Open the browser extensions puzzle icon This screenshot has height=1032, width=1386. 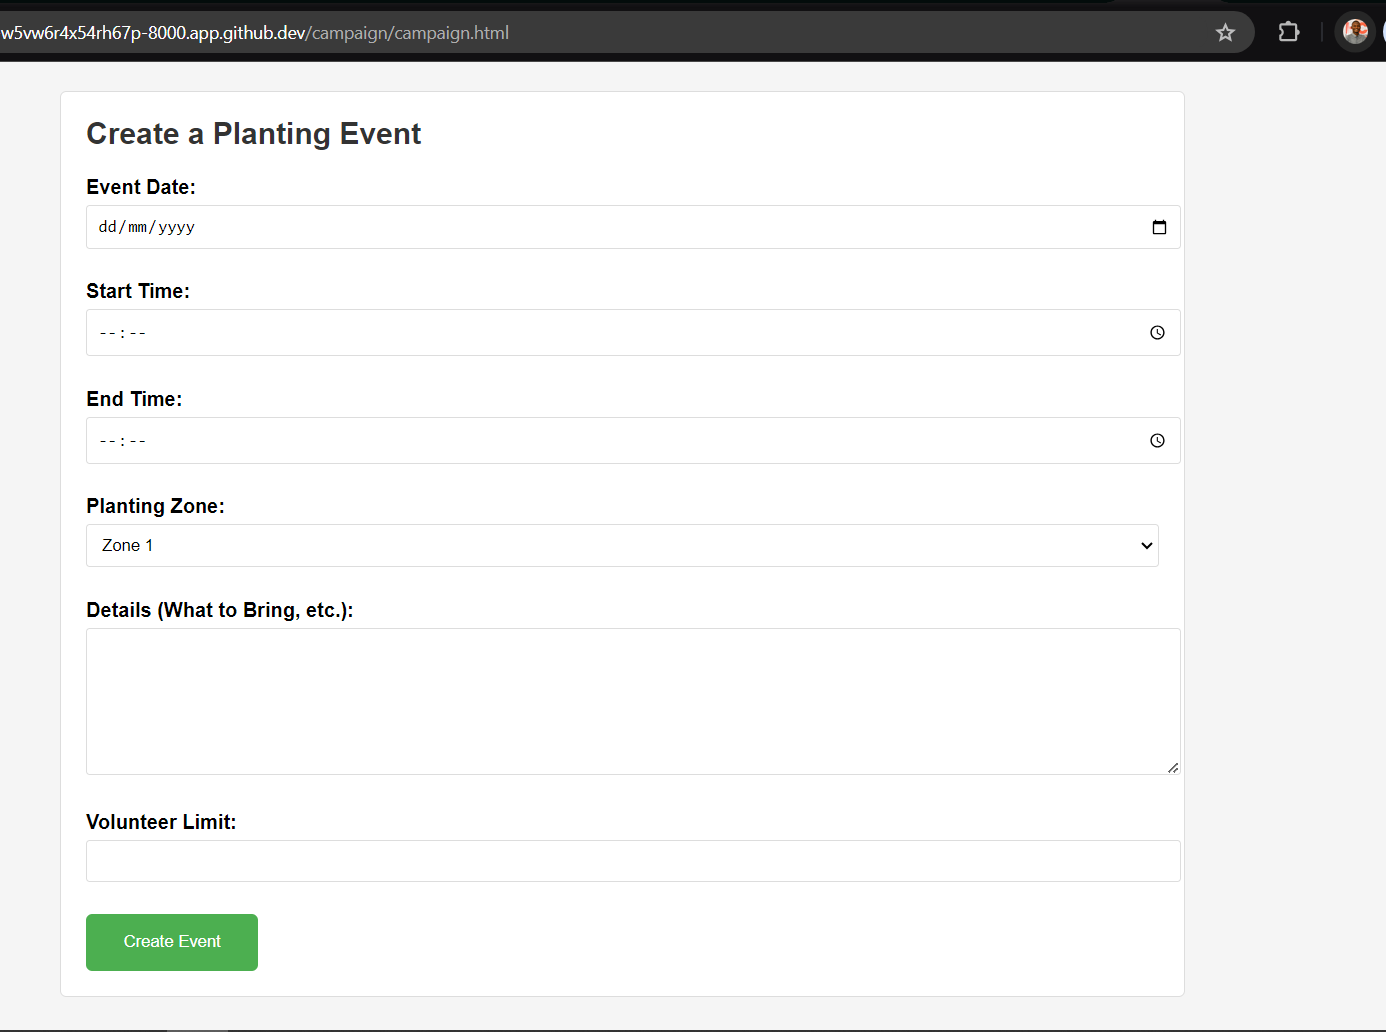(x=1289, y=32)
